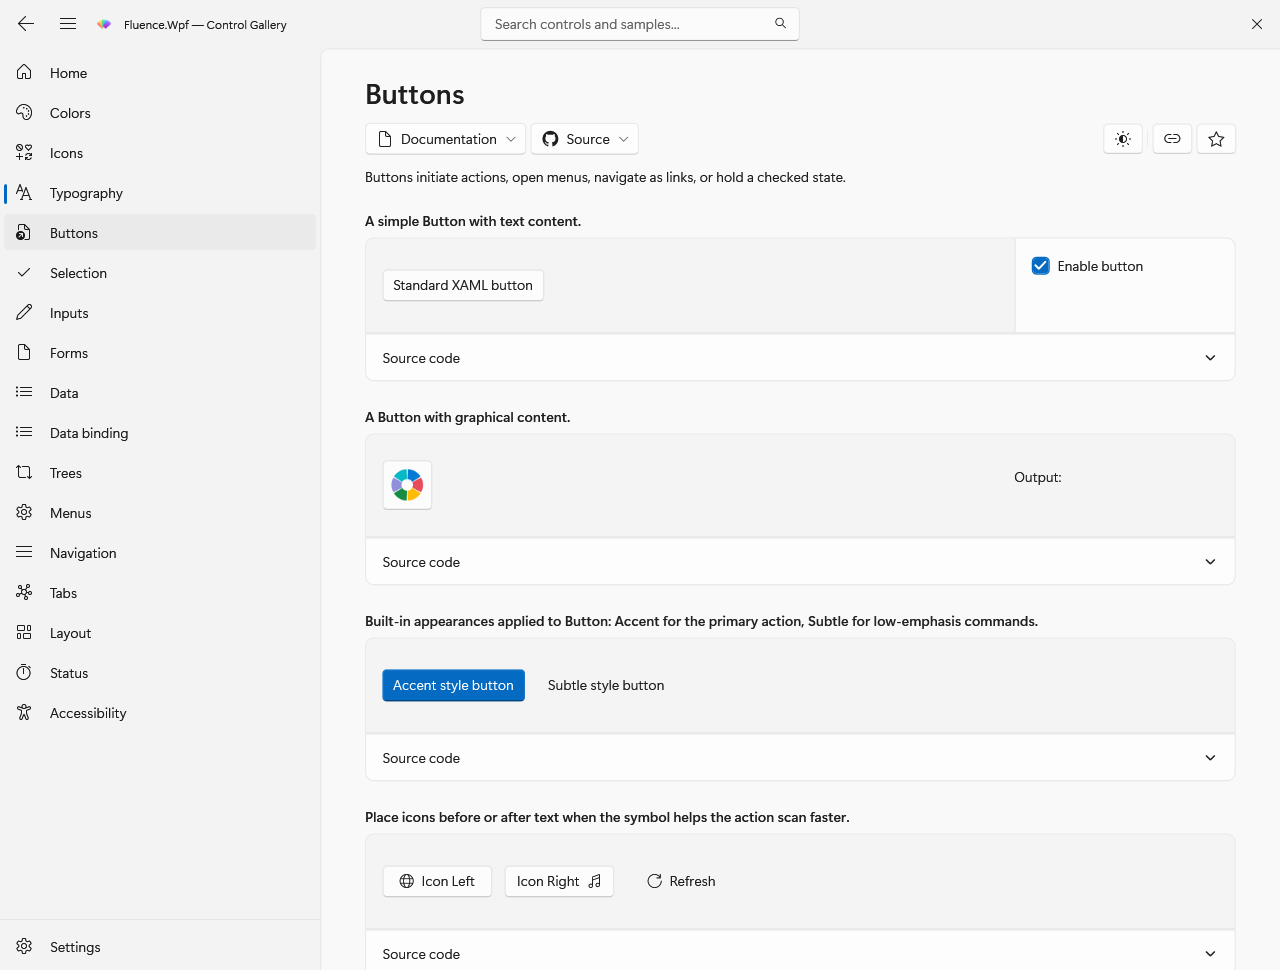Click the Forms document icon
The width and height of the screenshot is (1280, 970).
coord(24,352)
